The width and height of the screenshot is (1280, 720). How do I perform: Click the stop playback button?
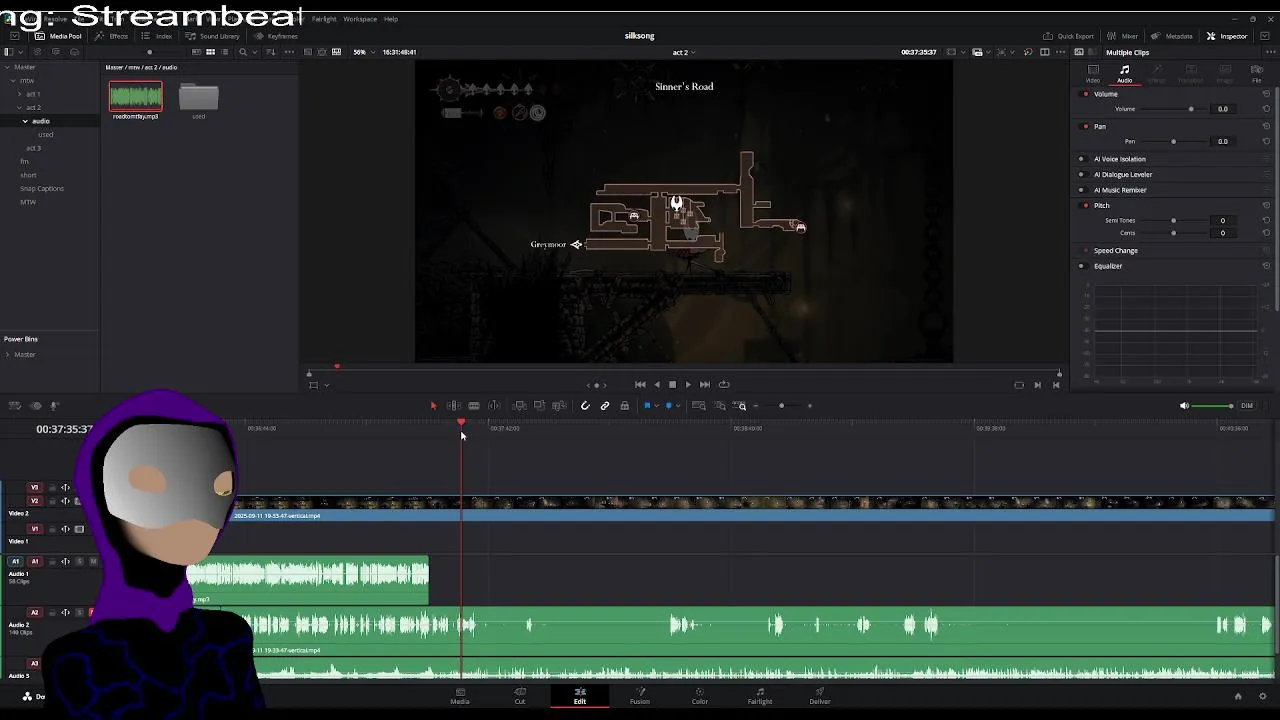click(x=672, y=384)
